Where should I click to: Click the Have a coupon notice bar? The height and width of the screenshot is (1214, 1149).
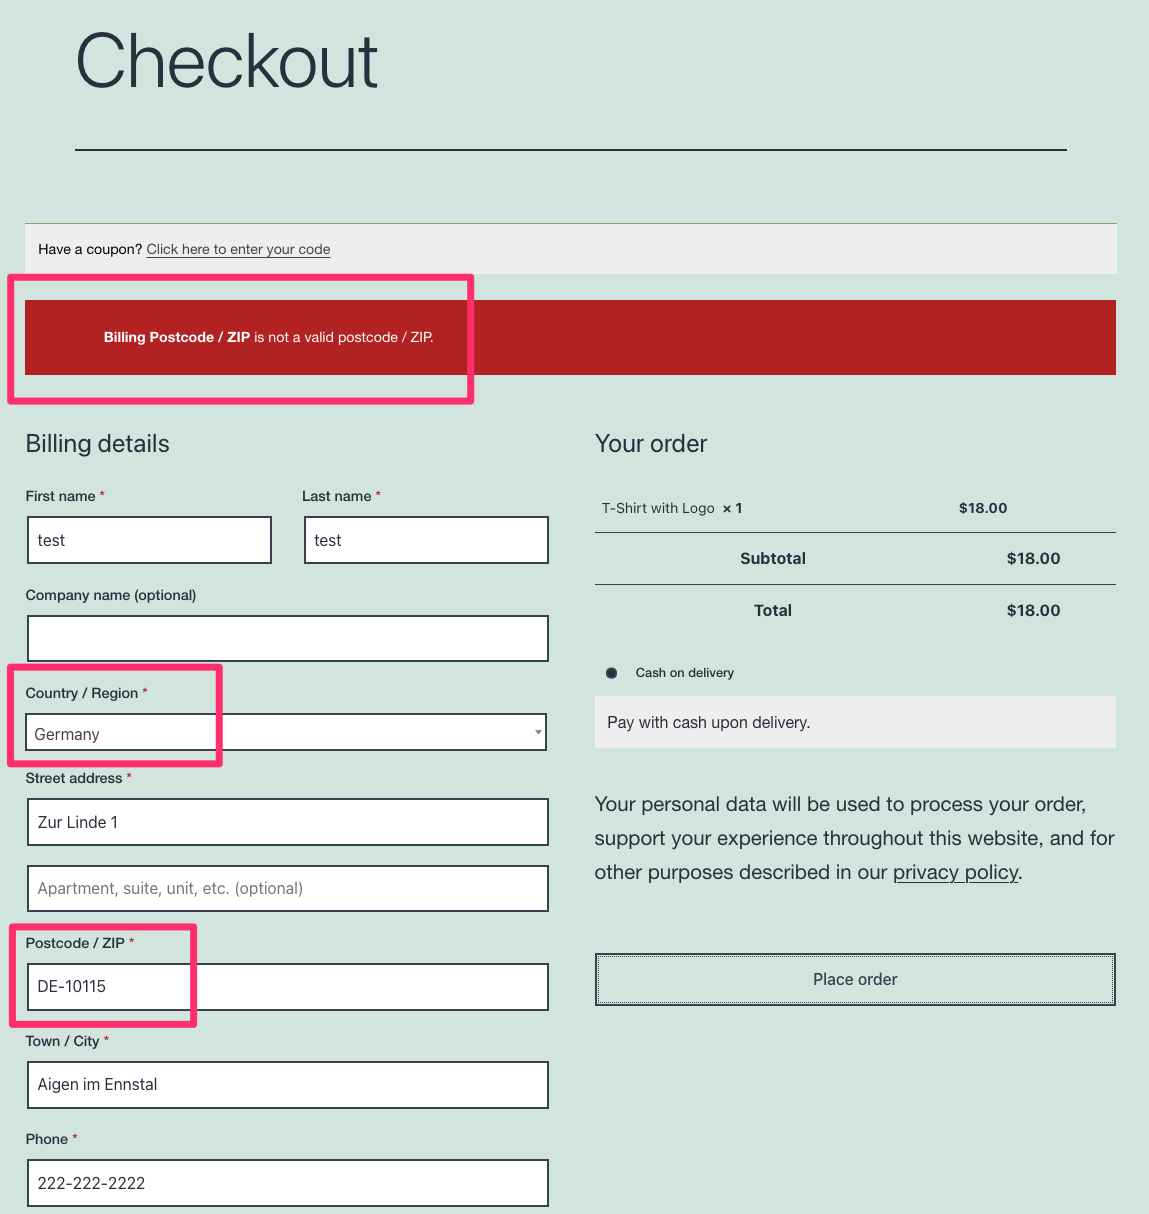(x=570, y=249)
